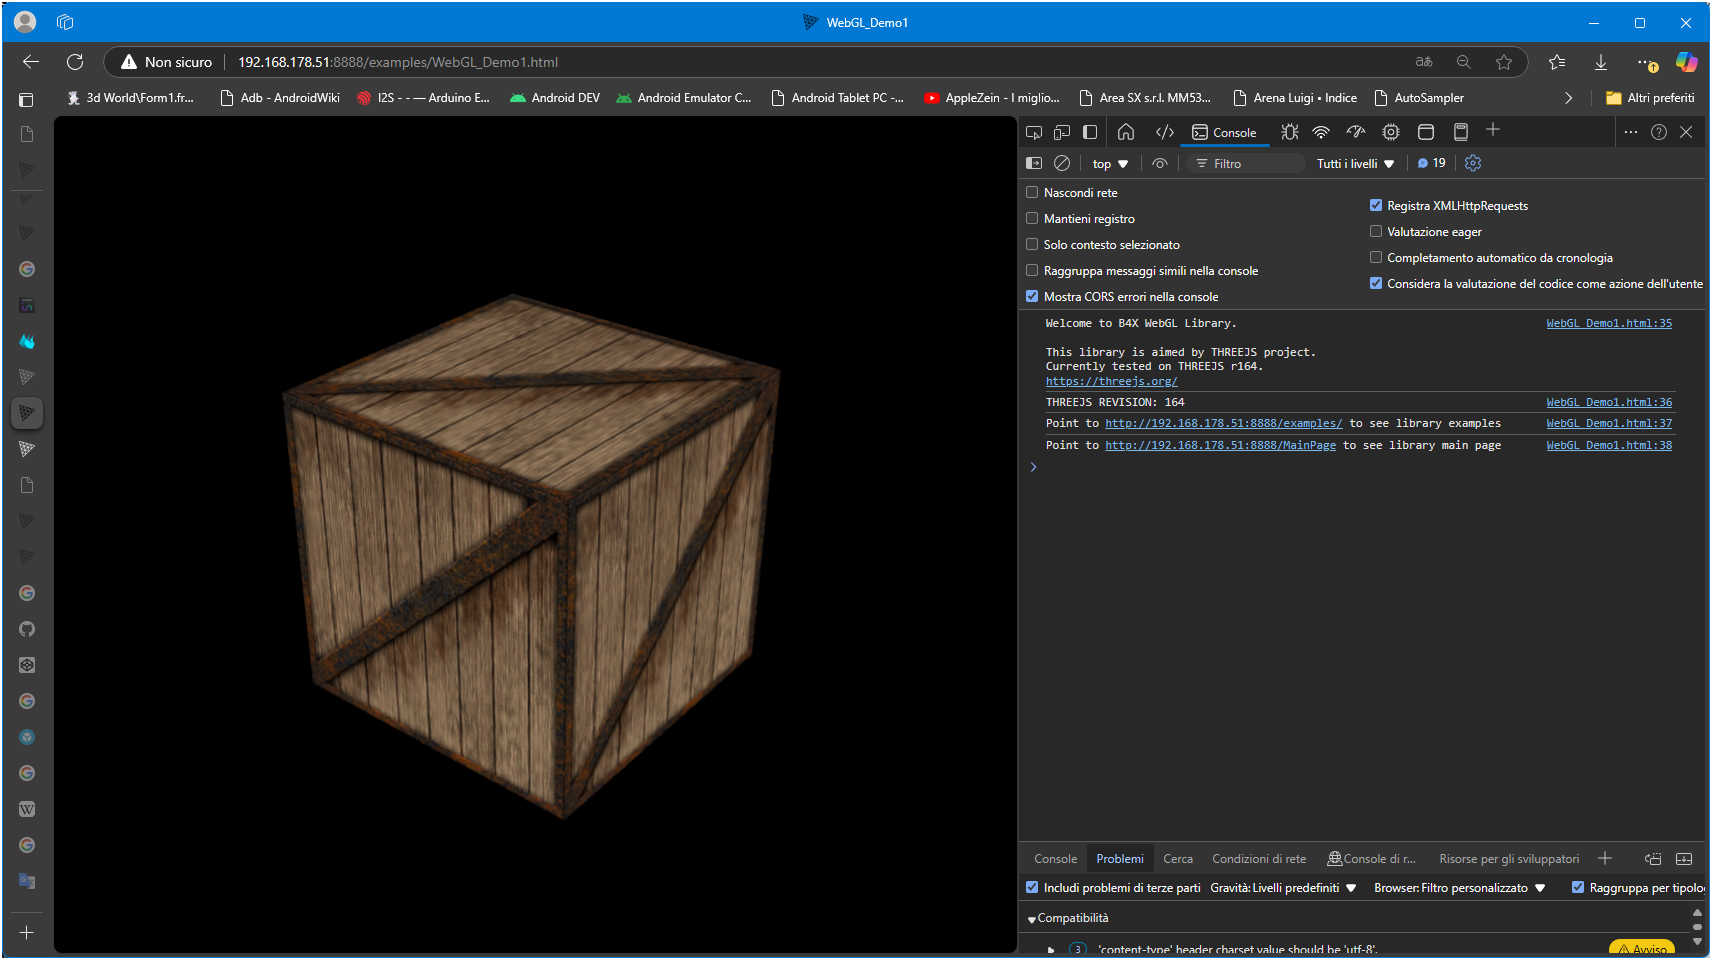The image size is (1712, 960).
Task: Check the Mantieni registro option
Action: tap(1032, 218)
